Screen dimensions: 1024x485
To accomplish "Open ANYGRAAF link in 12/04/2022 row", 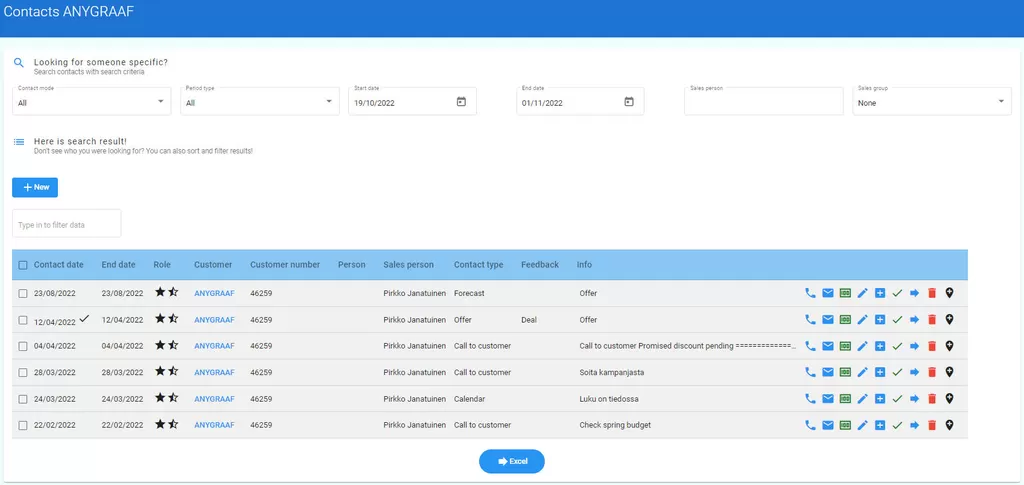I will [x=214, y=320].
